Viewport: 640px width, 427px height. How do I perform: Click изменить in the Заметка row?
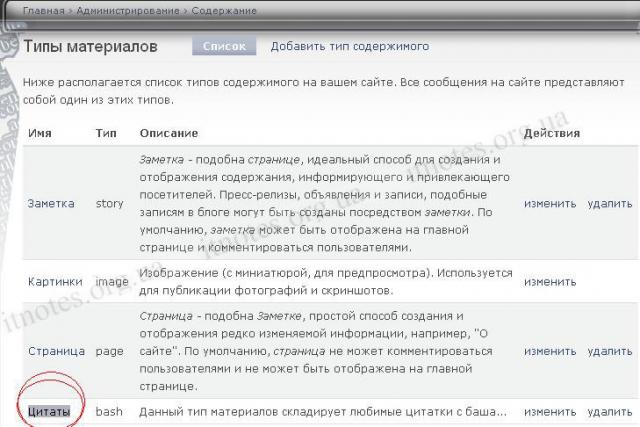pyautogui.click(x=550, y=203)
